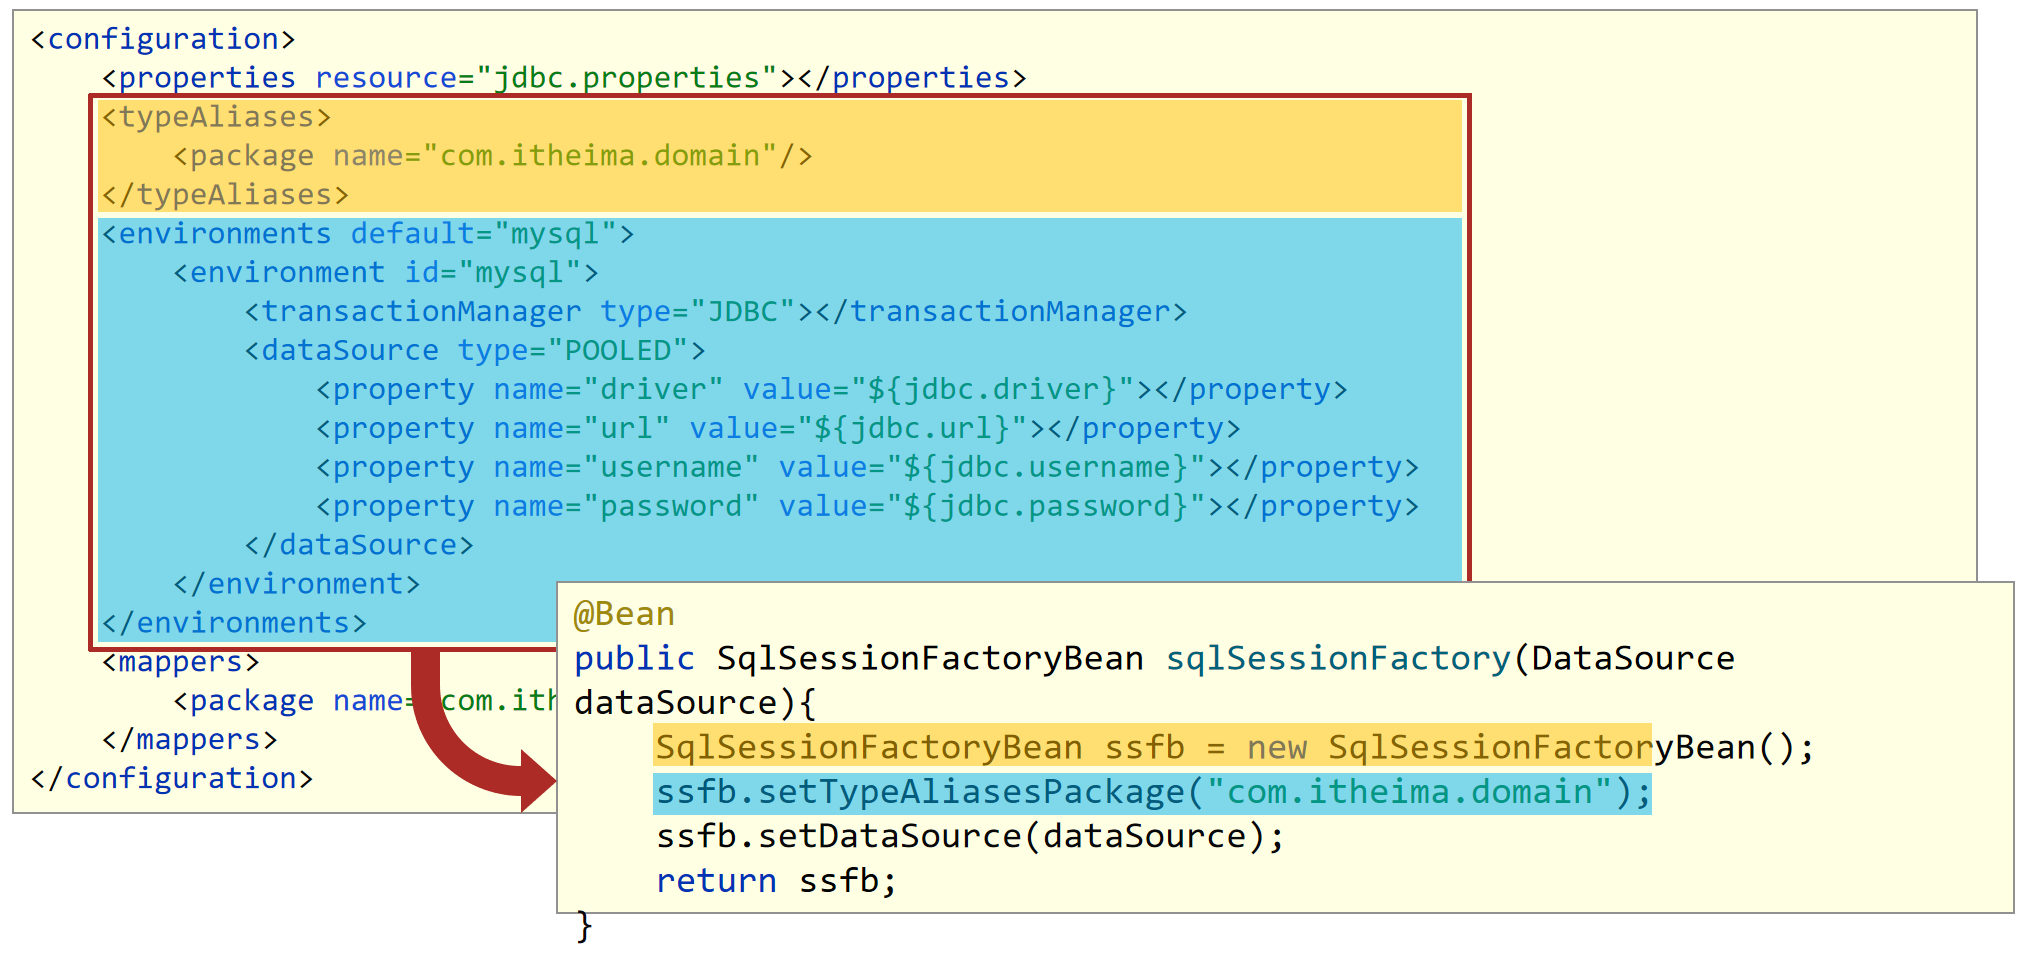Click the url property line
This screenshot has height=965, width=2043.
(778, 429)
